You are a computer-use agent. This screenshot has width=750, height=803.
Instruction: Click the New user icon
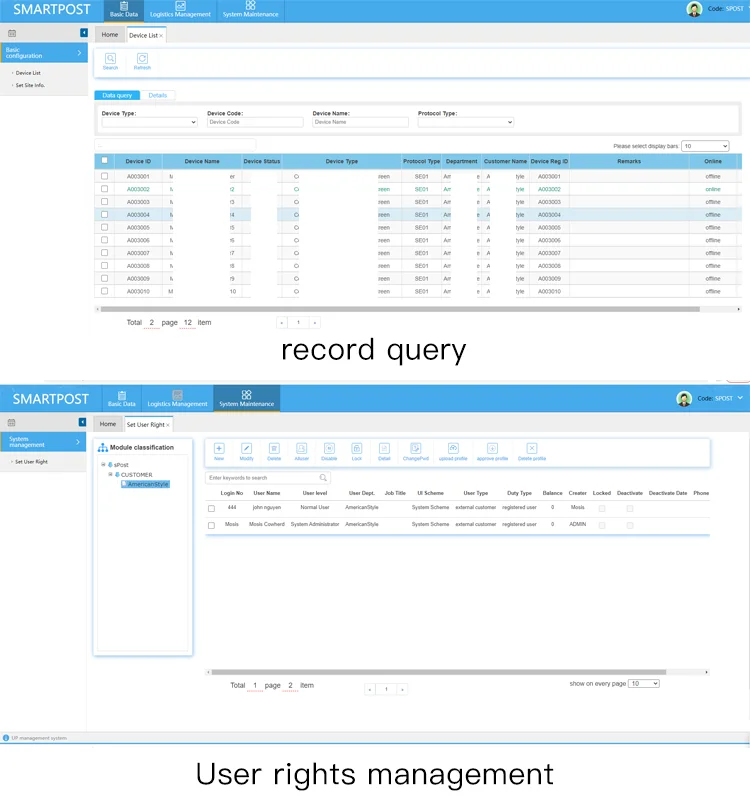point(219,449)
